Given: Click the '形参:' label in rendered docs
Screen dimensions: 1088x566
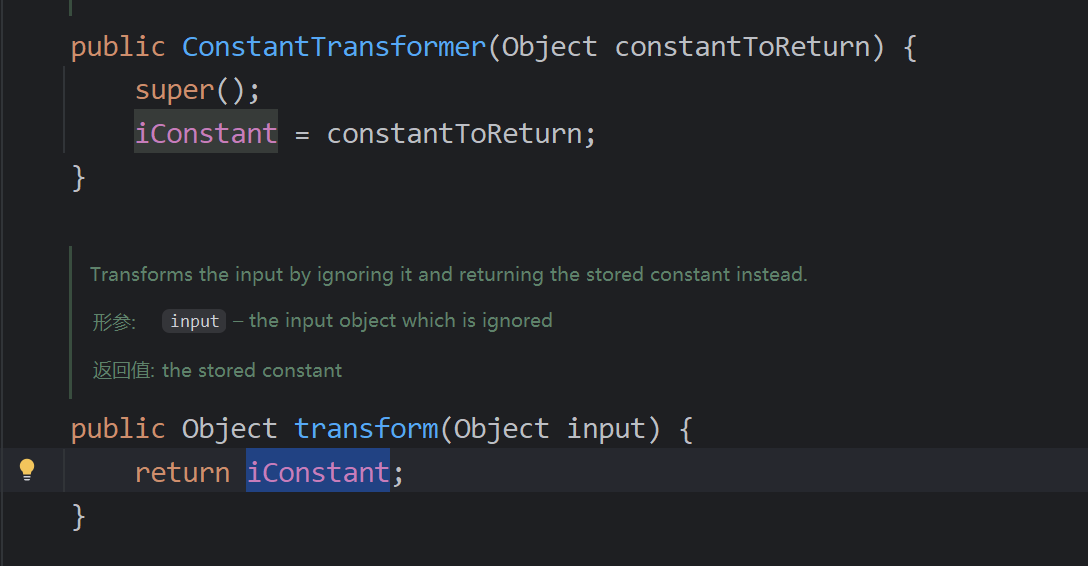Looking at the screenshot, I should tap(114, 322).
